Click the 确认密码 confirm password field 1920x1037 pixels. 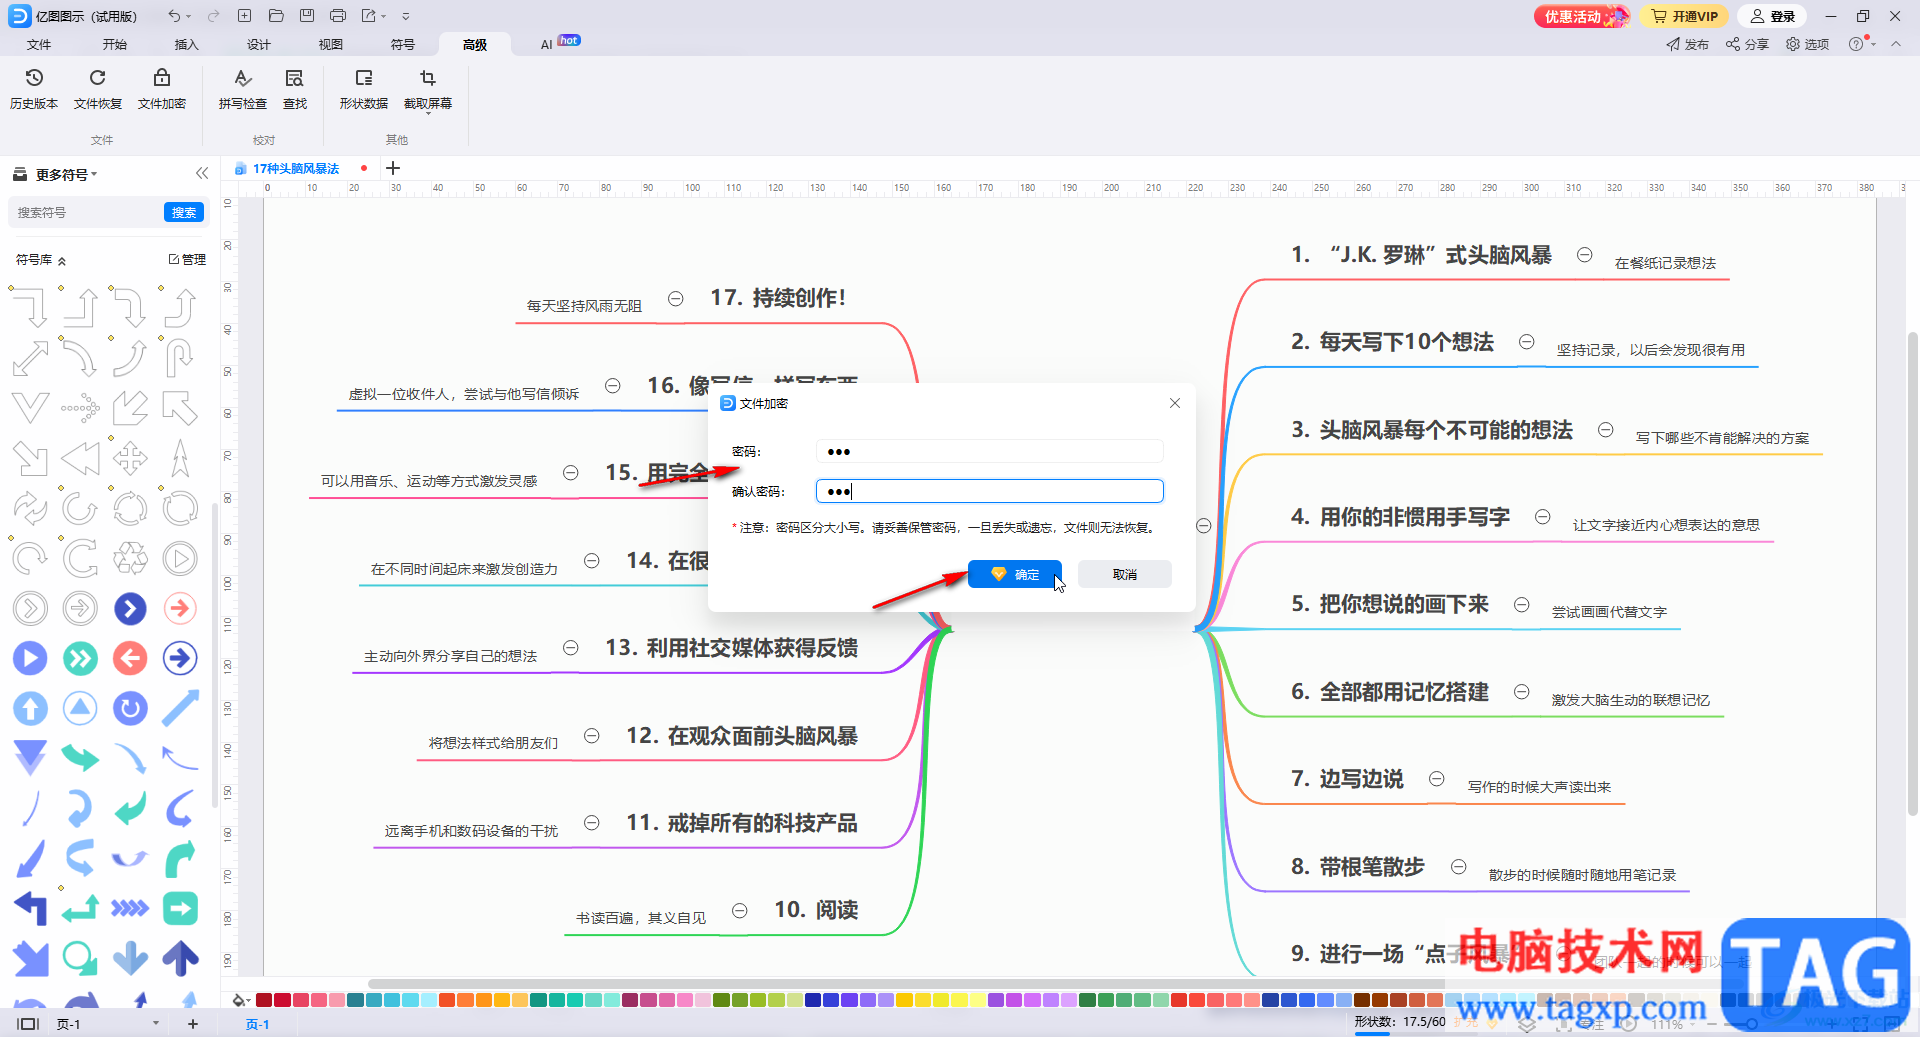990,491
